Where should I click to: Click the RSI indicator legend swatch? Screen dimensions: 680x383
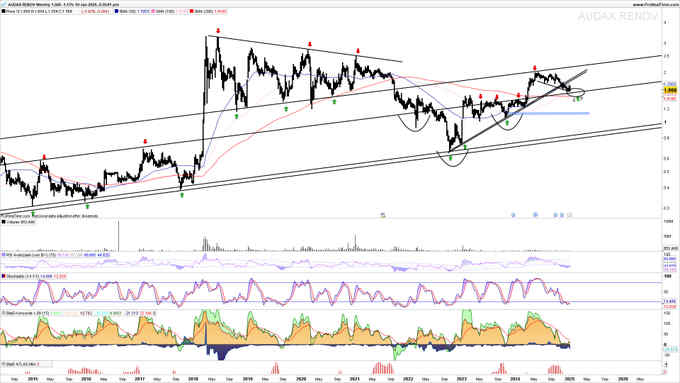click(3, 255)
